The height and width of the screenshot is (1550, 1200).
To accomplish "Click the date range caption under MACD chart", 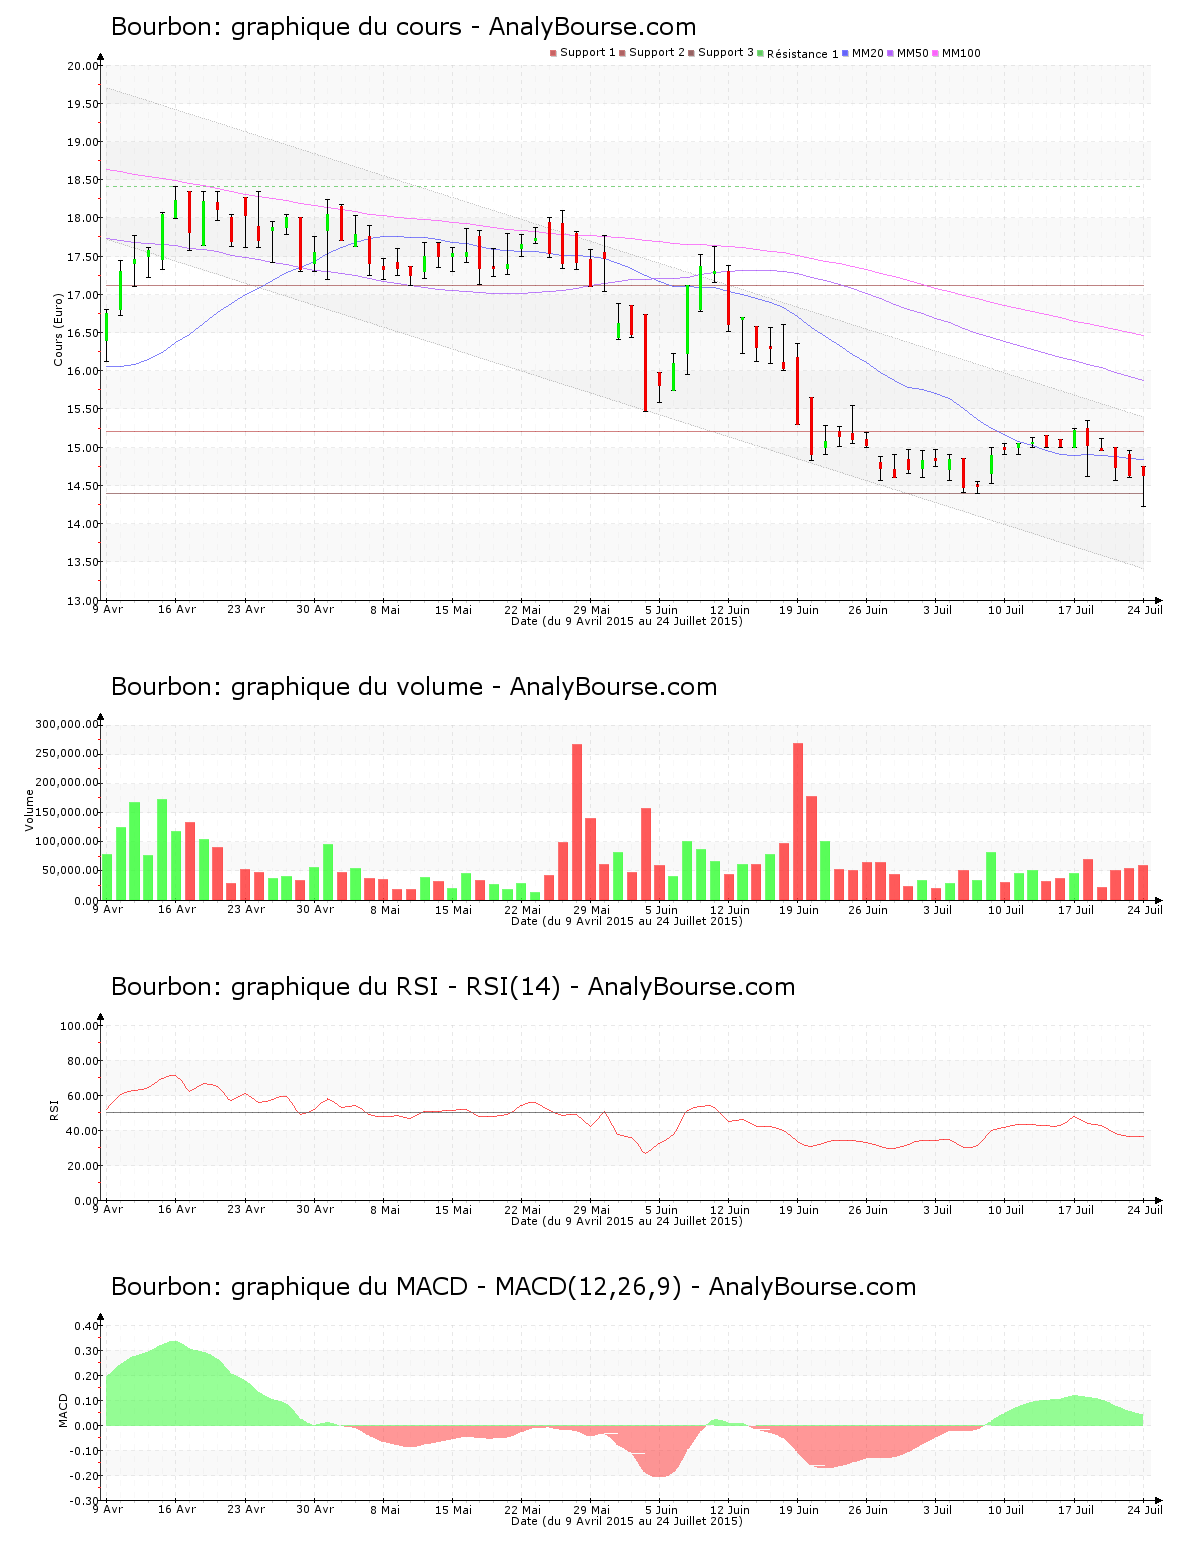I will pos(627,1521).
